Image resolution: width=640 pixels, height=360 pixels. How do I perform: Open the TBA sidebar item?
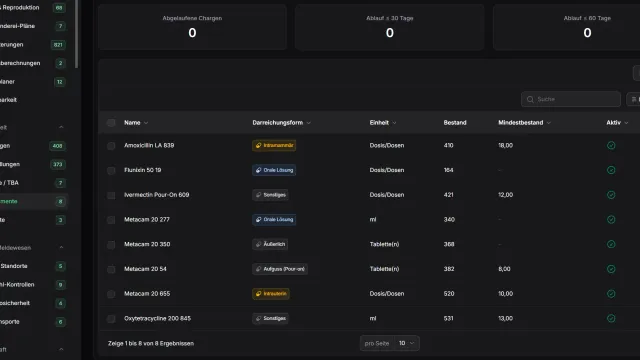33,183
